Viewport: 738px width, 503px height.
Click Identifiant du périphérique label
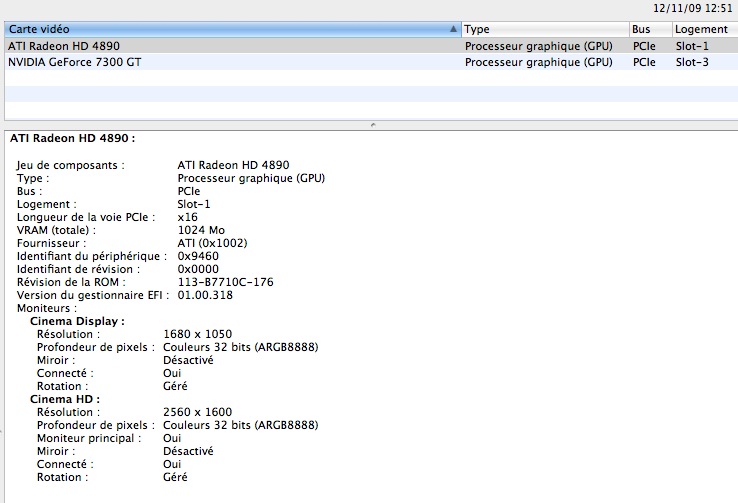click(x=92, y=256)
